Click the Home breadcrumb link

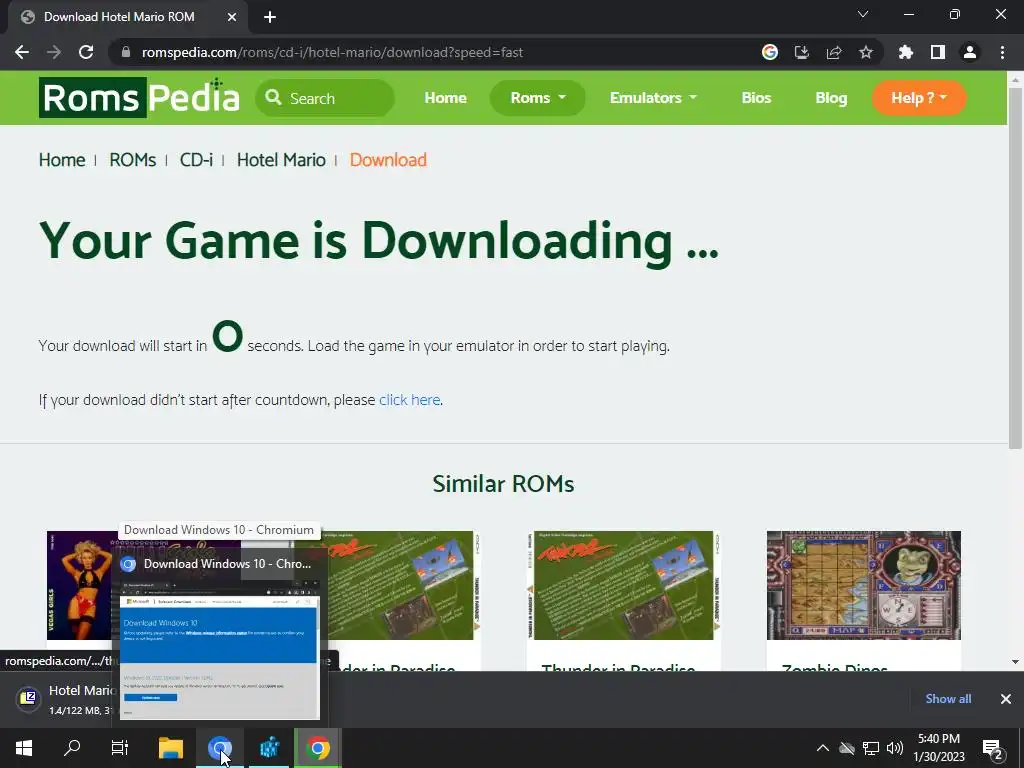pos(62,160)
